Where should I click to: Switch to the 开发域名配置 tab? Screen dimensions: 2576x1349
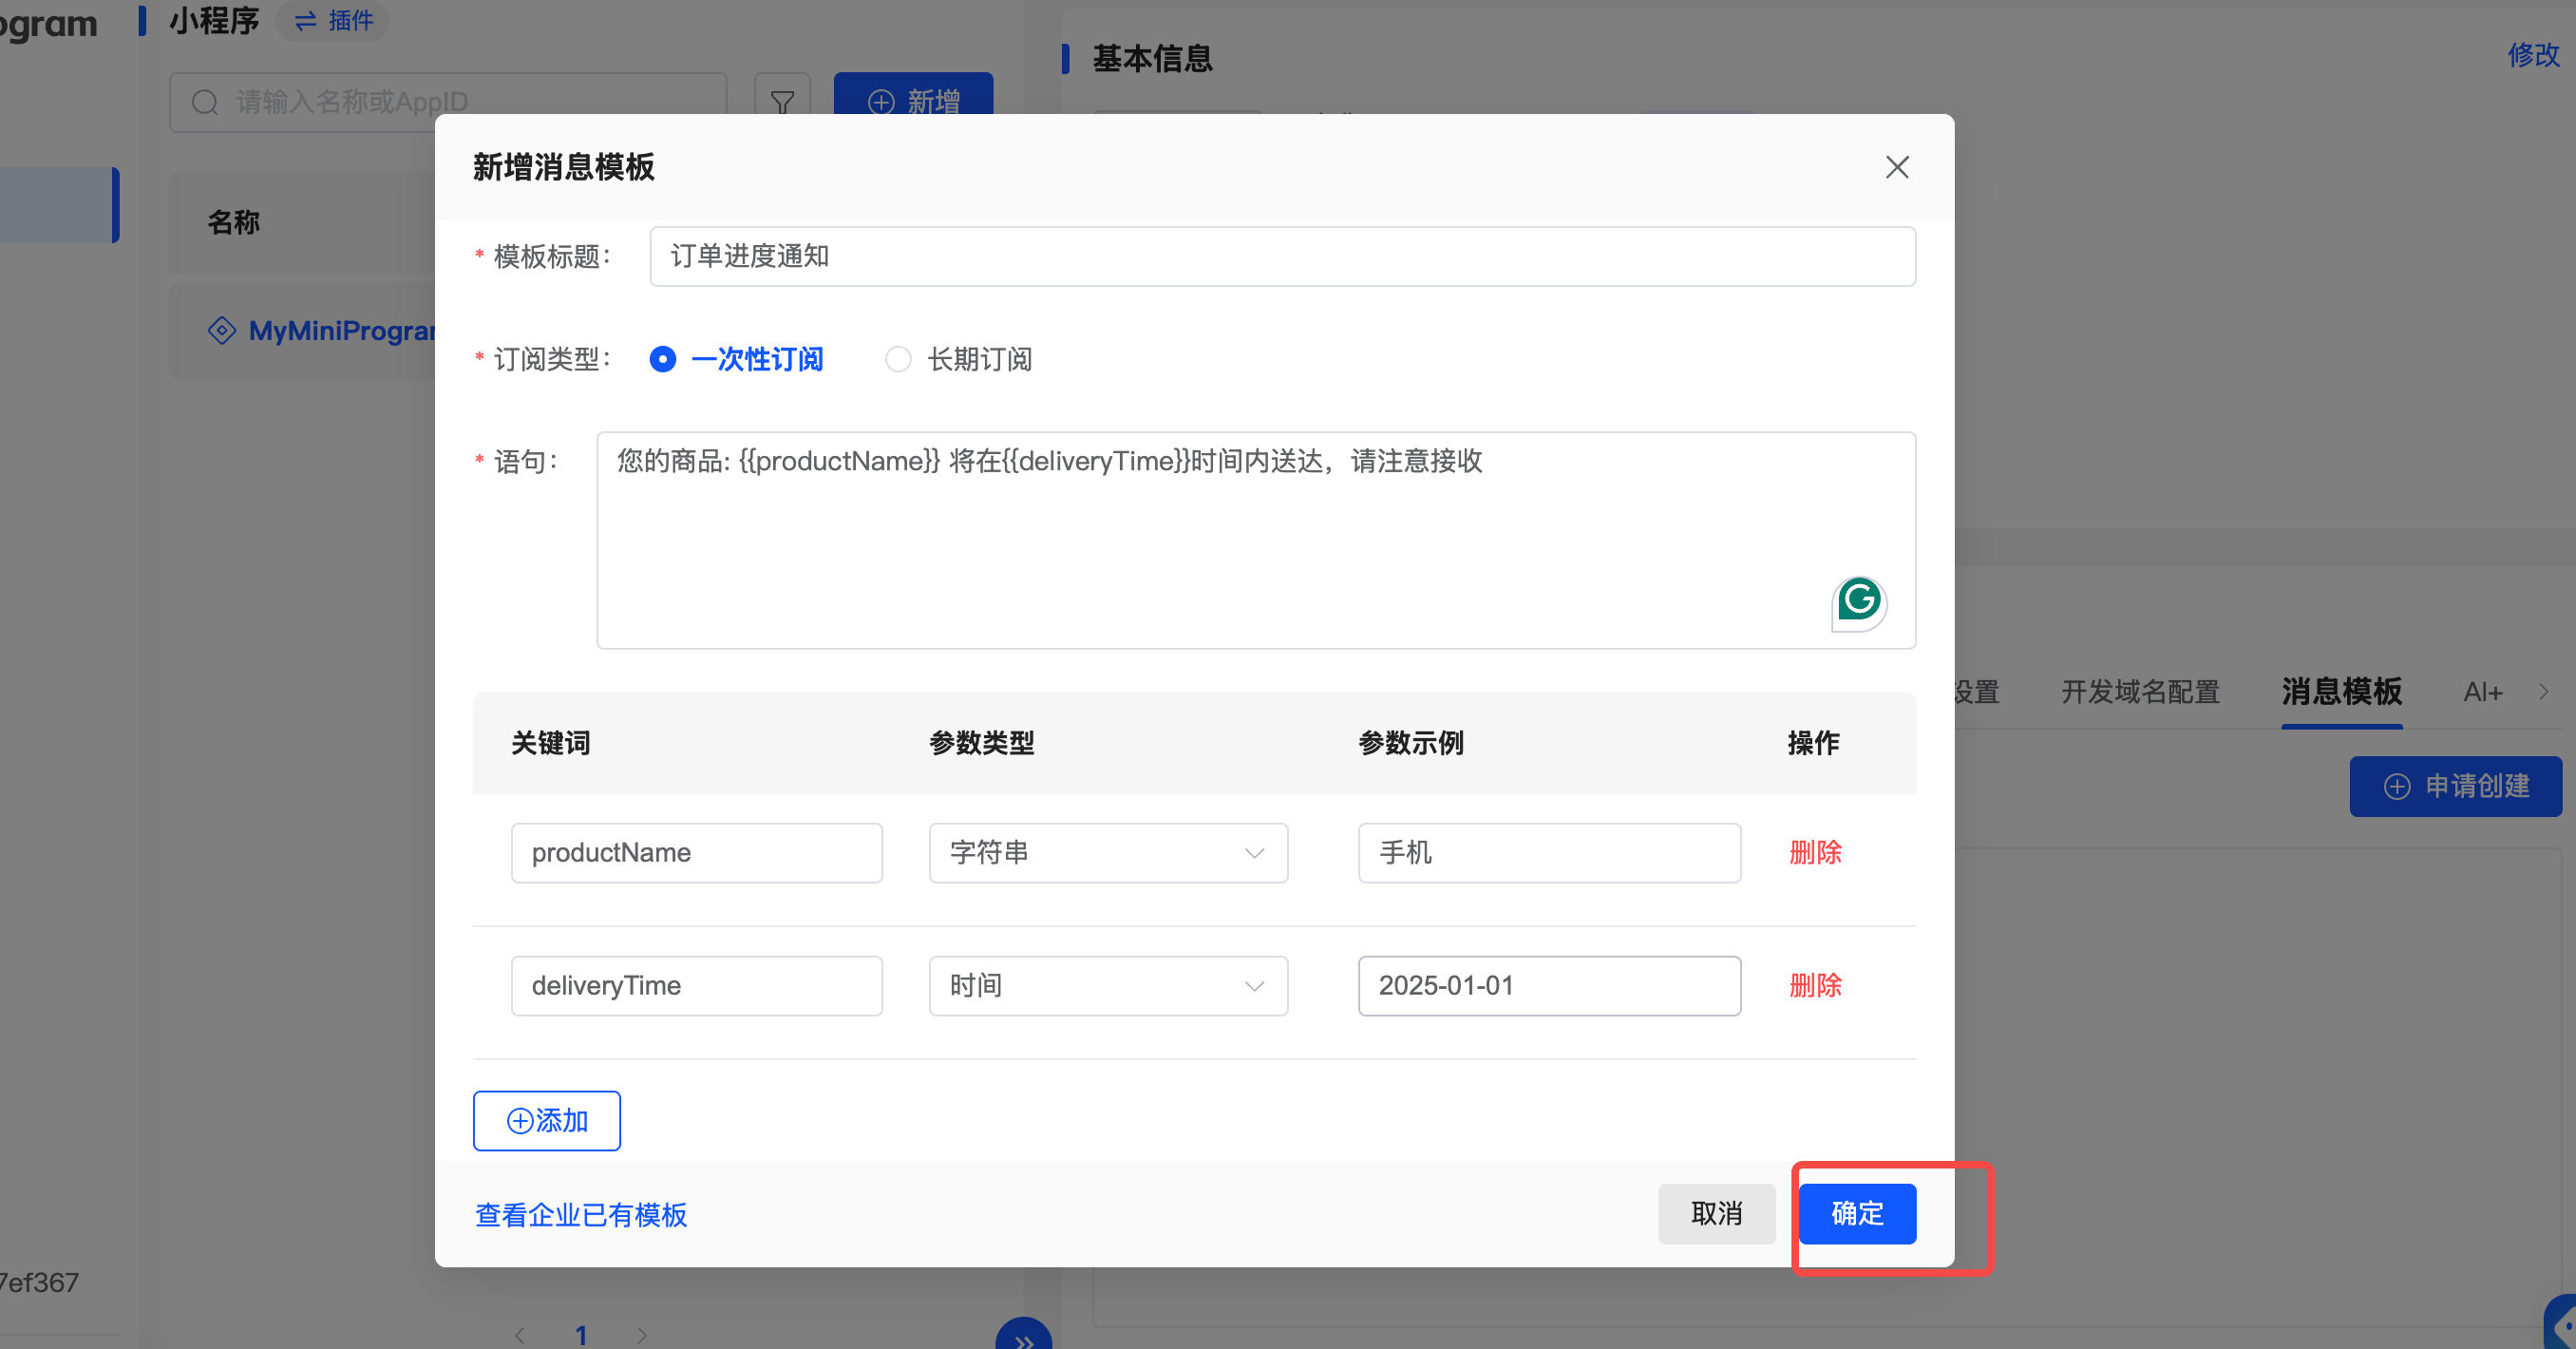coord(2139,691)
